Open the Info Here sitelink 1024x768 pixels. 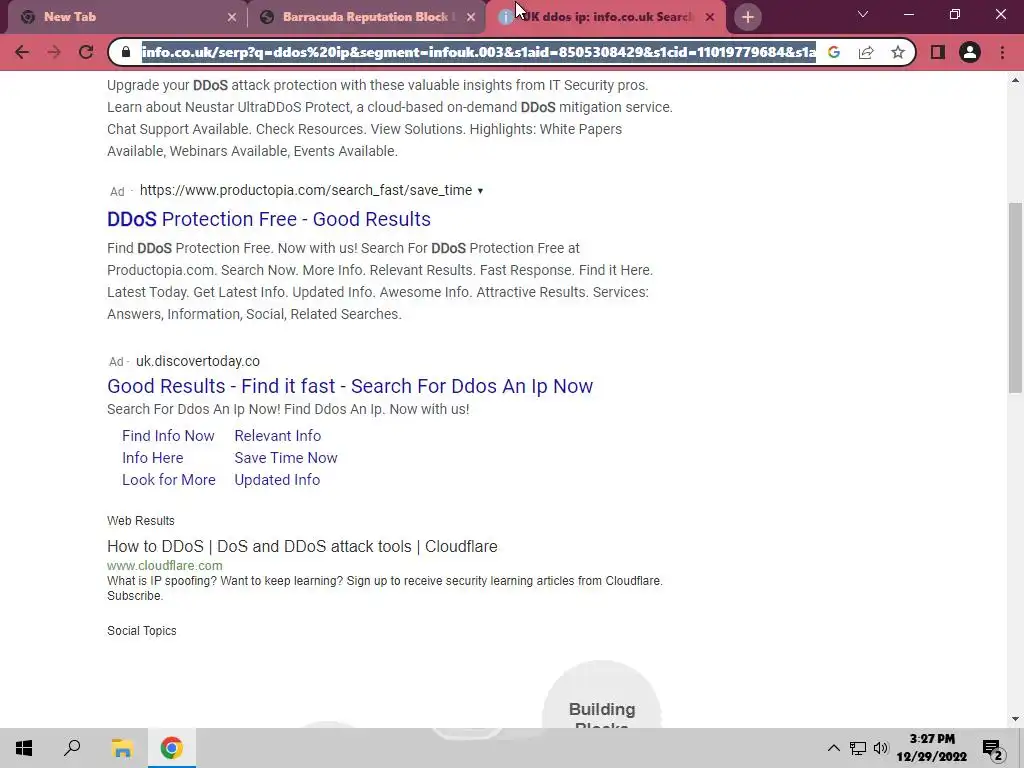153,458
